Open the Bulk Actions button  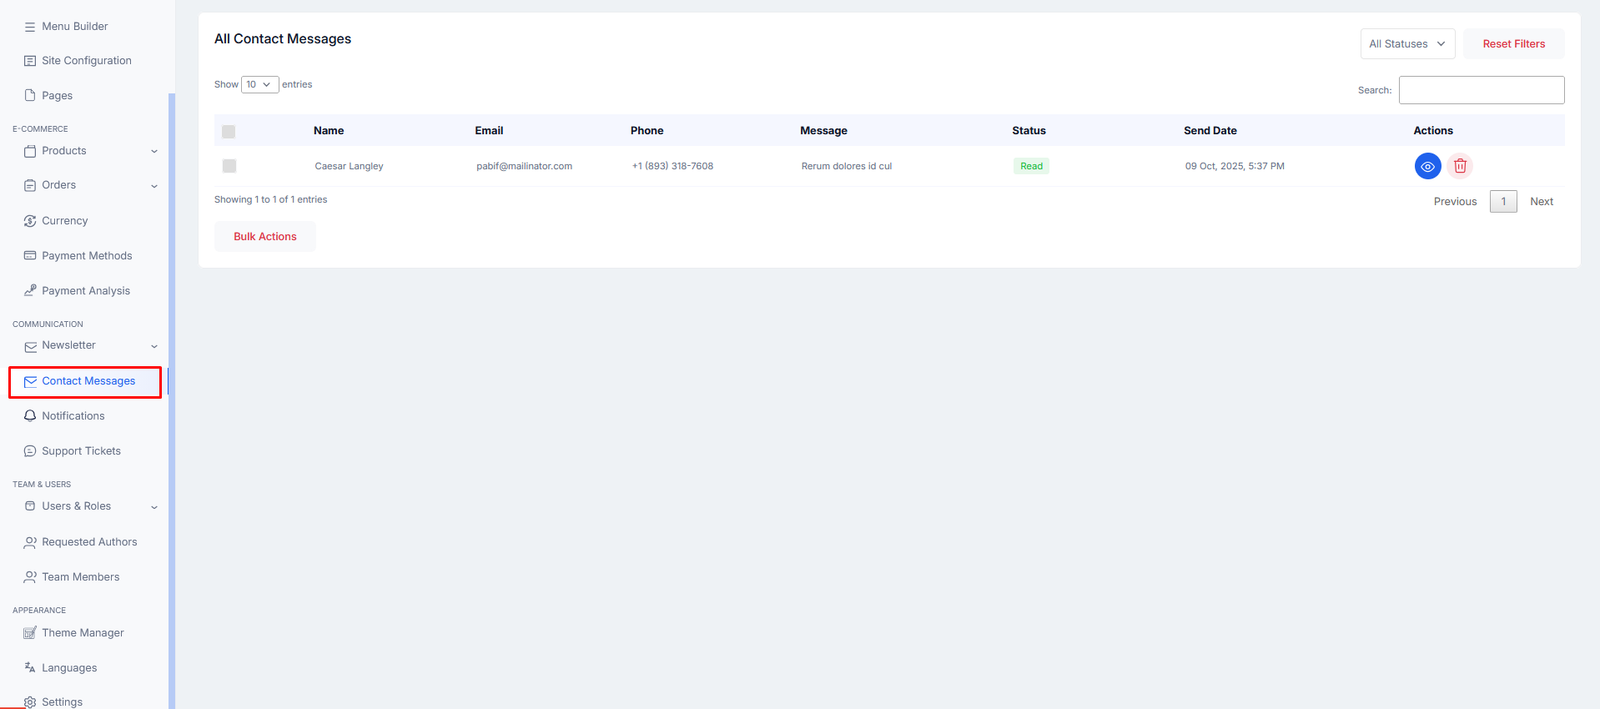coord(265,237)
